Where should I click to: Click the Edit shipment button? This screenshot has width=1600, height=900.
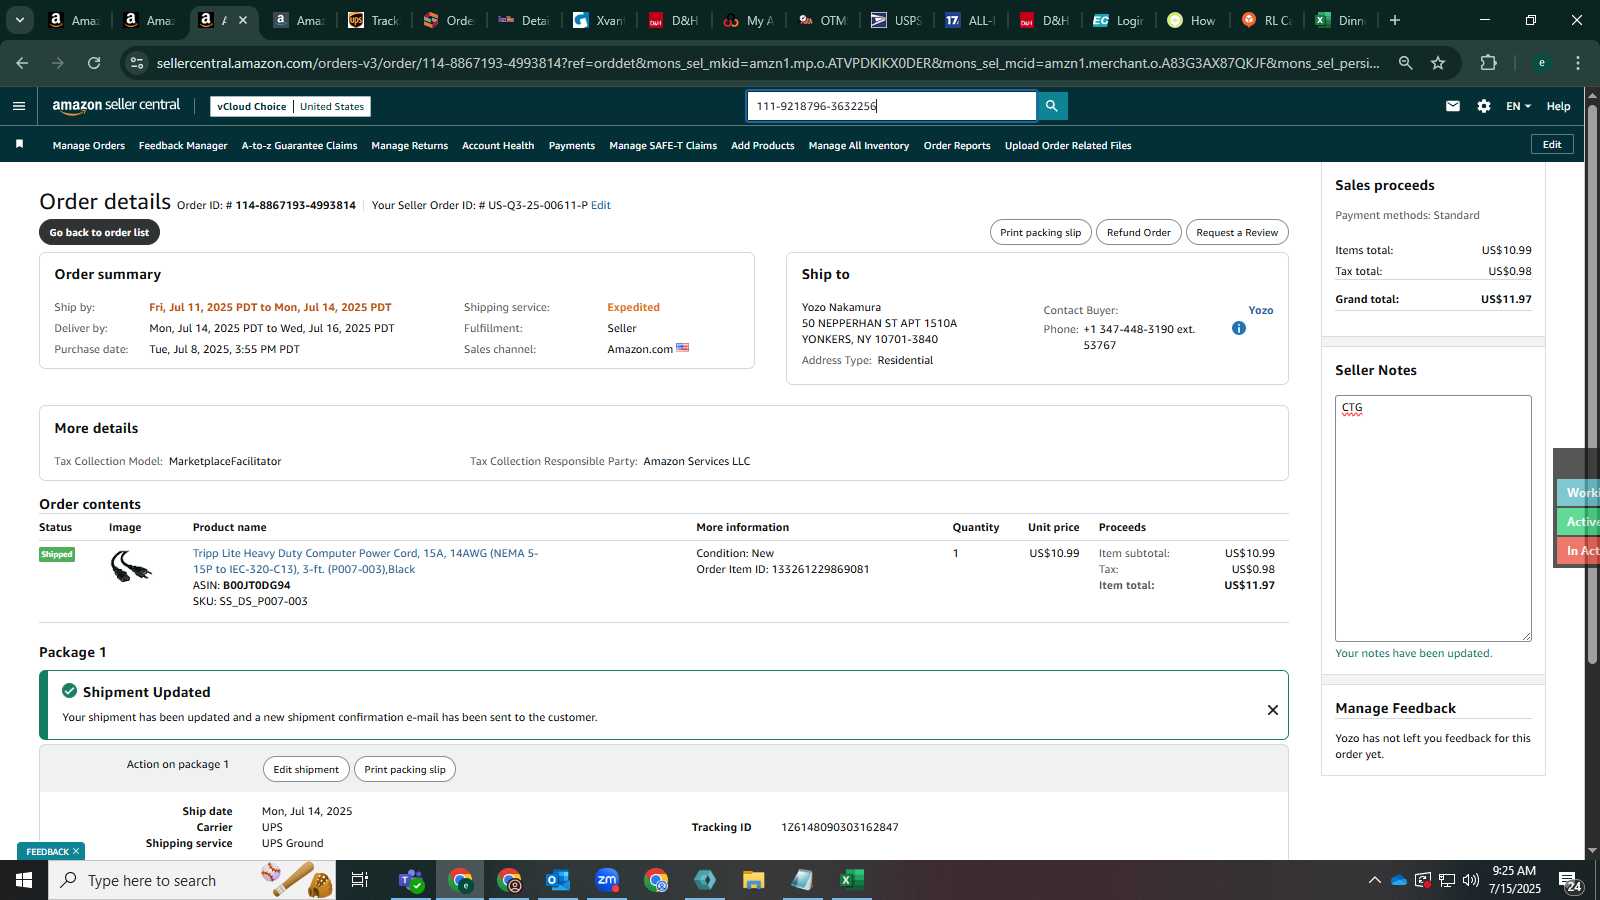coord(306,769)
